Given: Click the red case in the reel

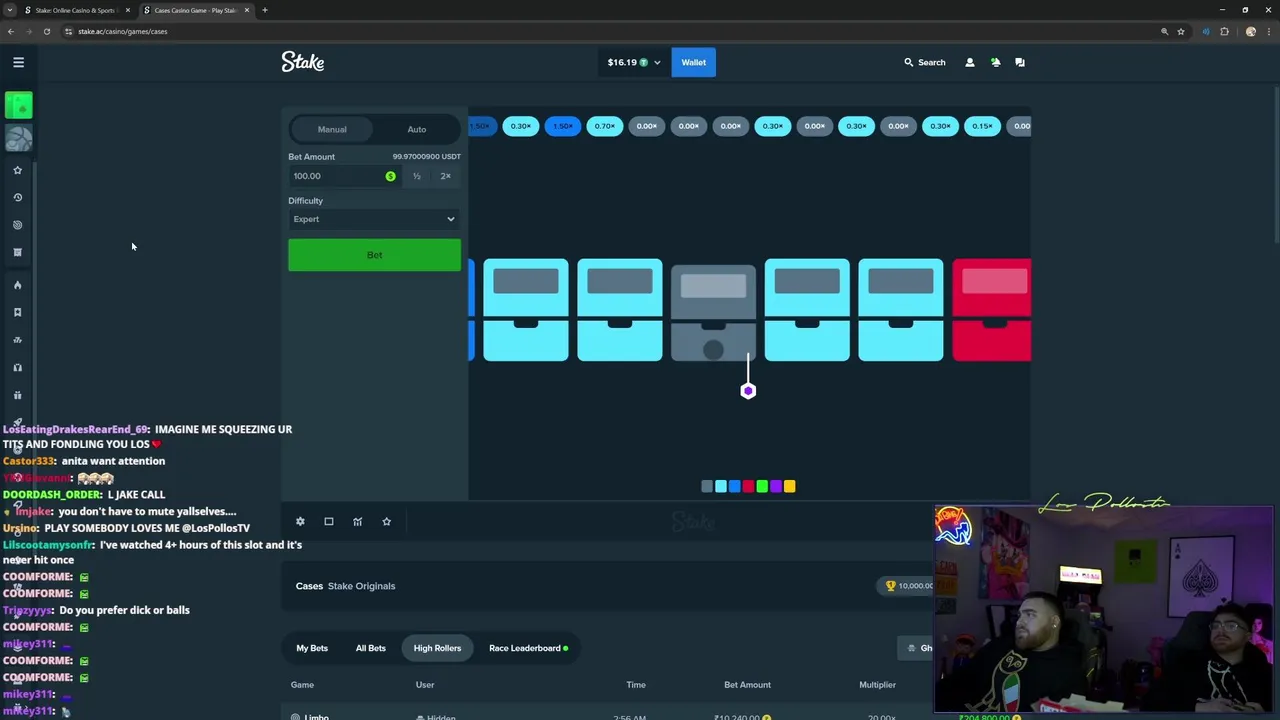Looking at the screenshot, I should point(991,310).
